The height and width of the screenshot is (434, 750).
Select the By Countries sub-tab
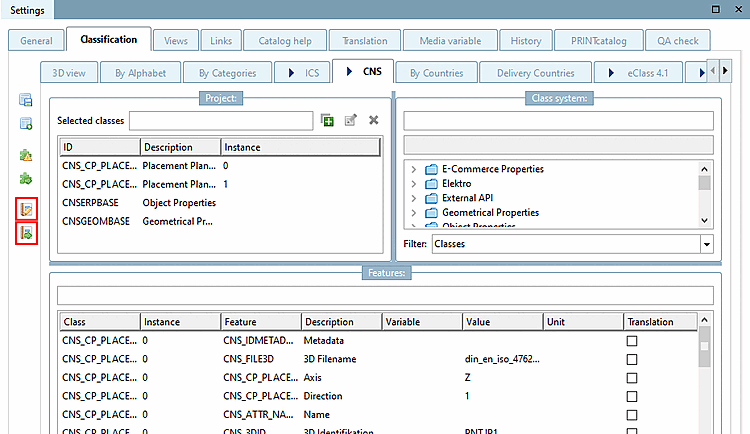(x=437, y=73)
